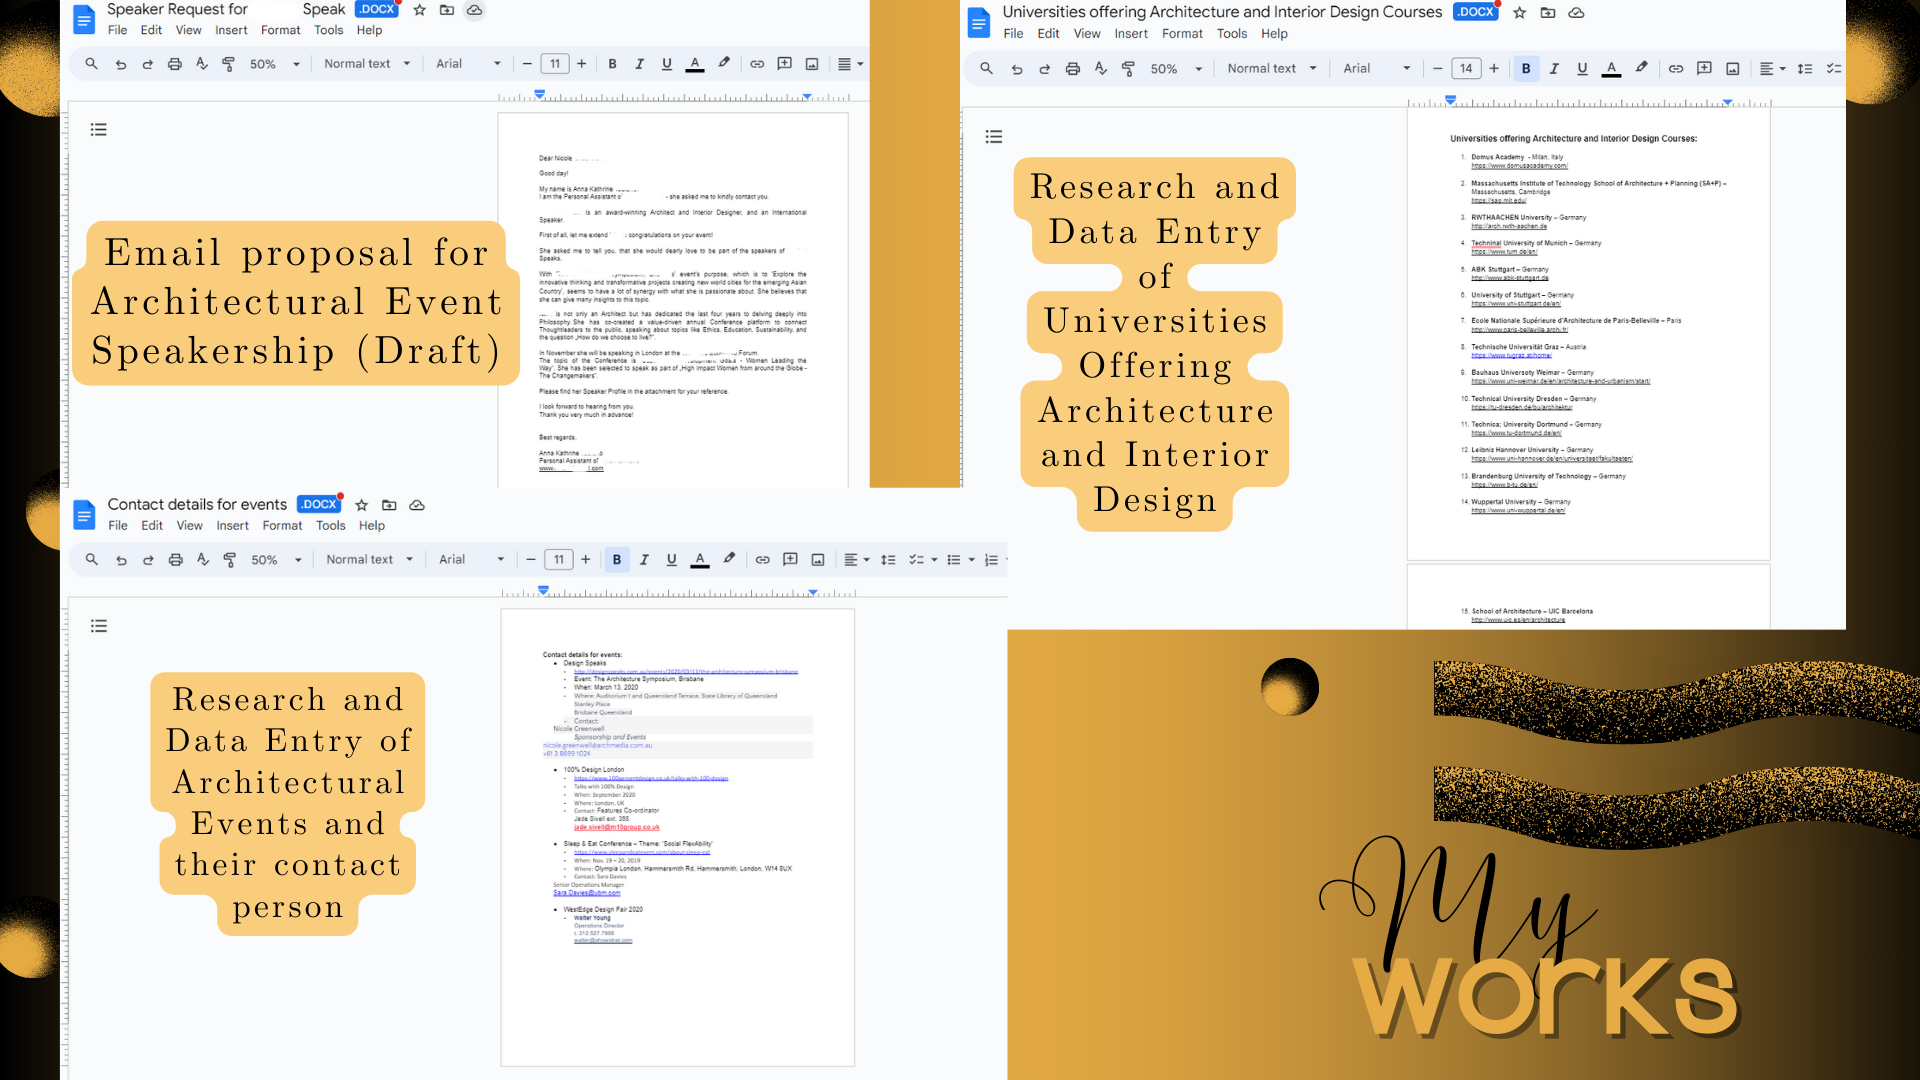Toggle Italic in Contact details toolbar
The width and height of the screenshot is (1920, 1080).
click(644, 560)
